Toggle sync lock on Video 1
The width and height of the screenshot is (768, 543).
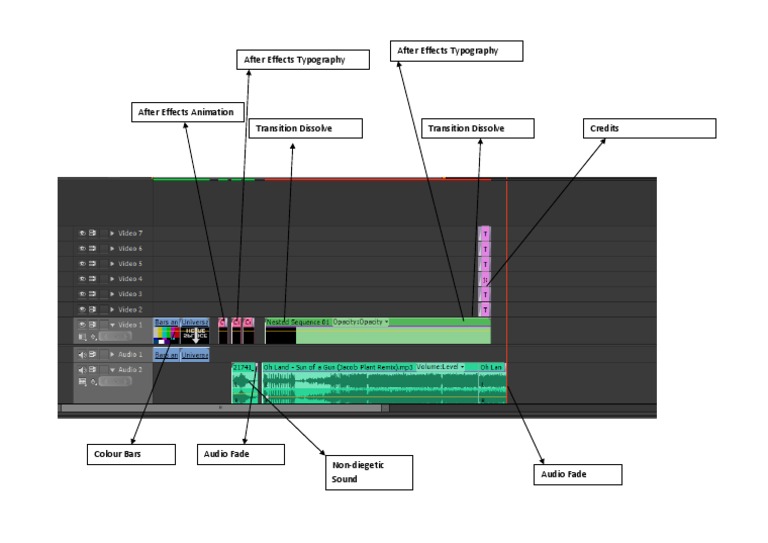coord(92,325)
